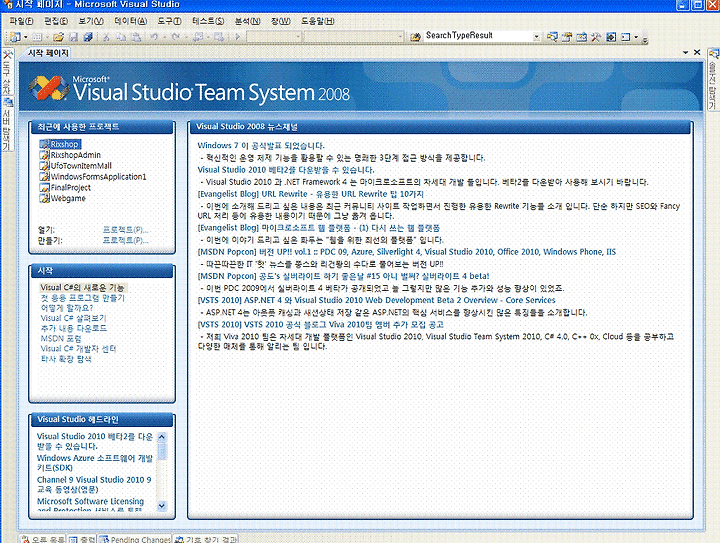Click the Save All toolbar icon

pyautogui.click(x=88, y=37)
